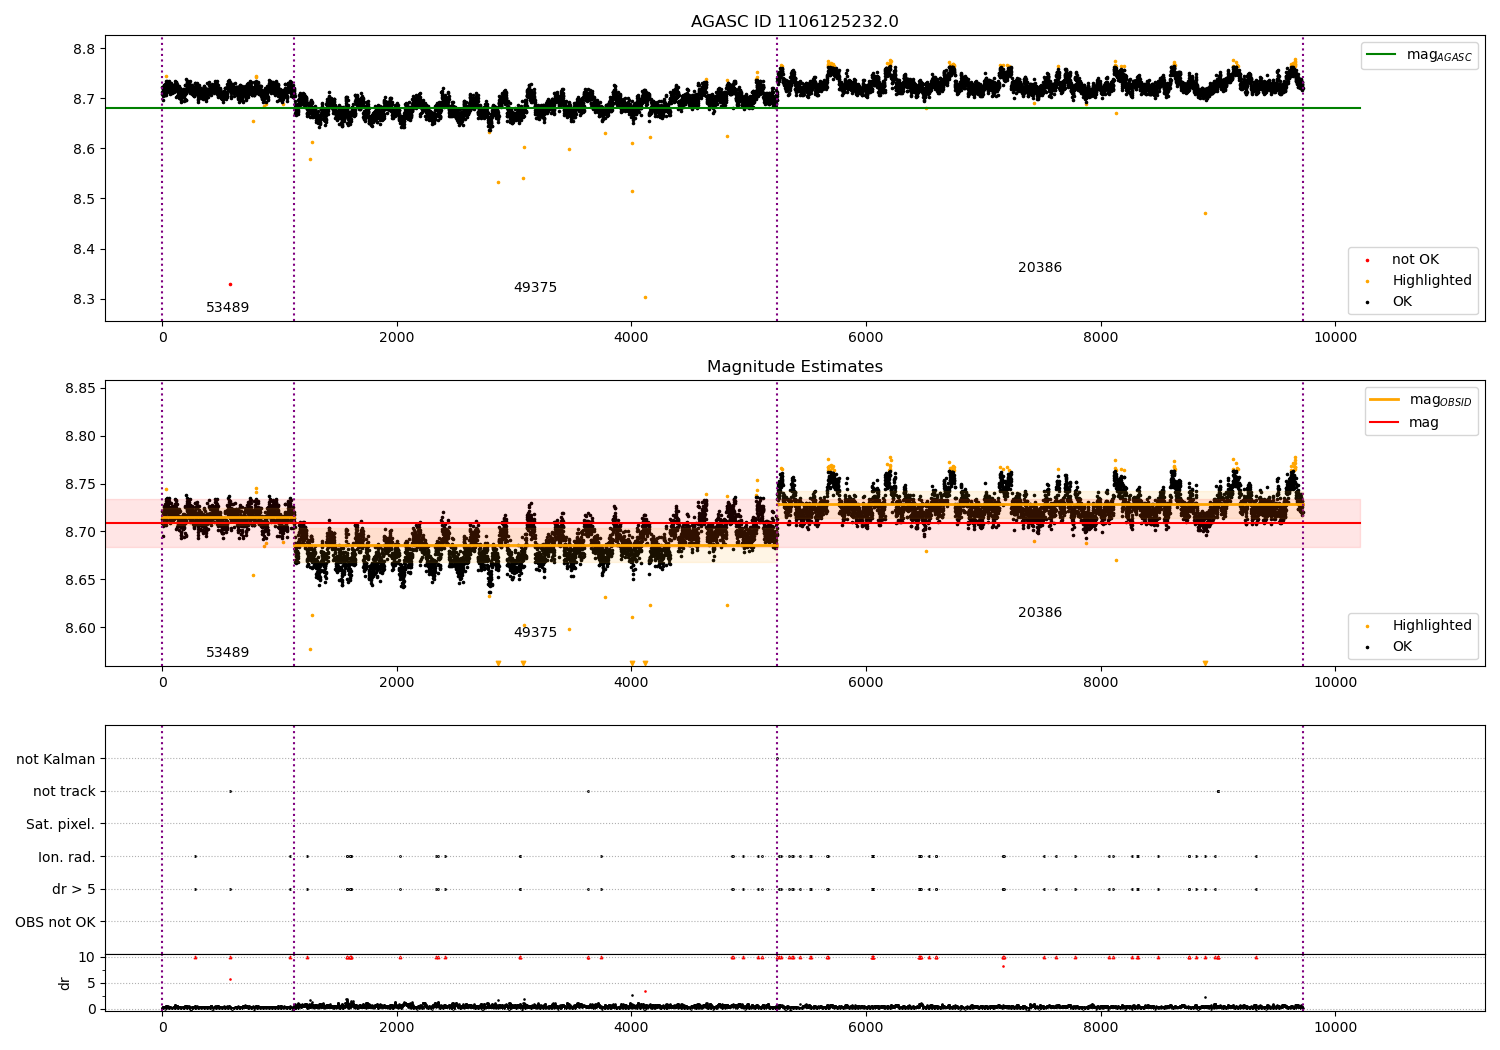Click the 'not Kalman' row label
This screenshot has width=1500, height=1050.
tap(56, 760)
